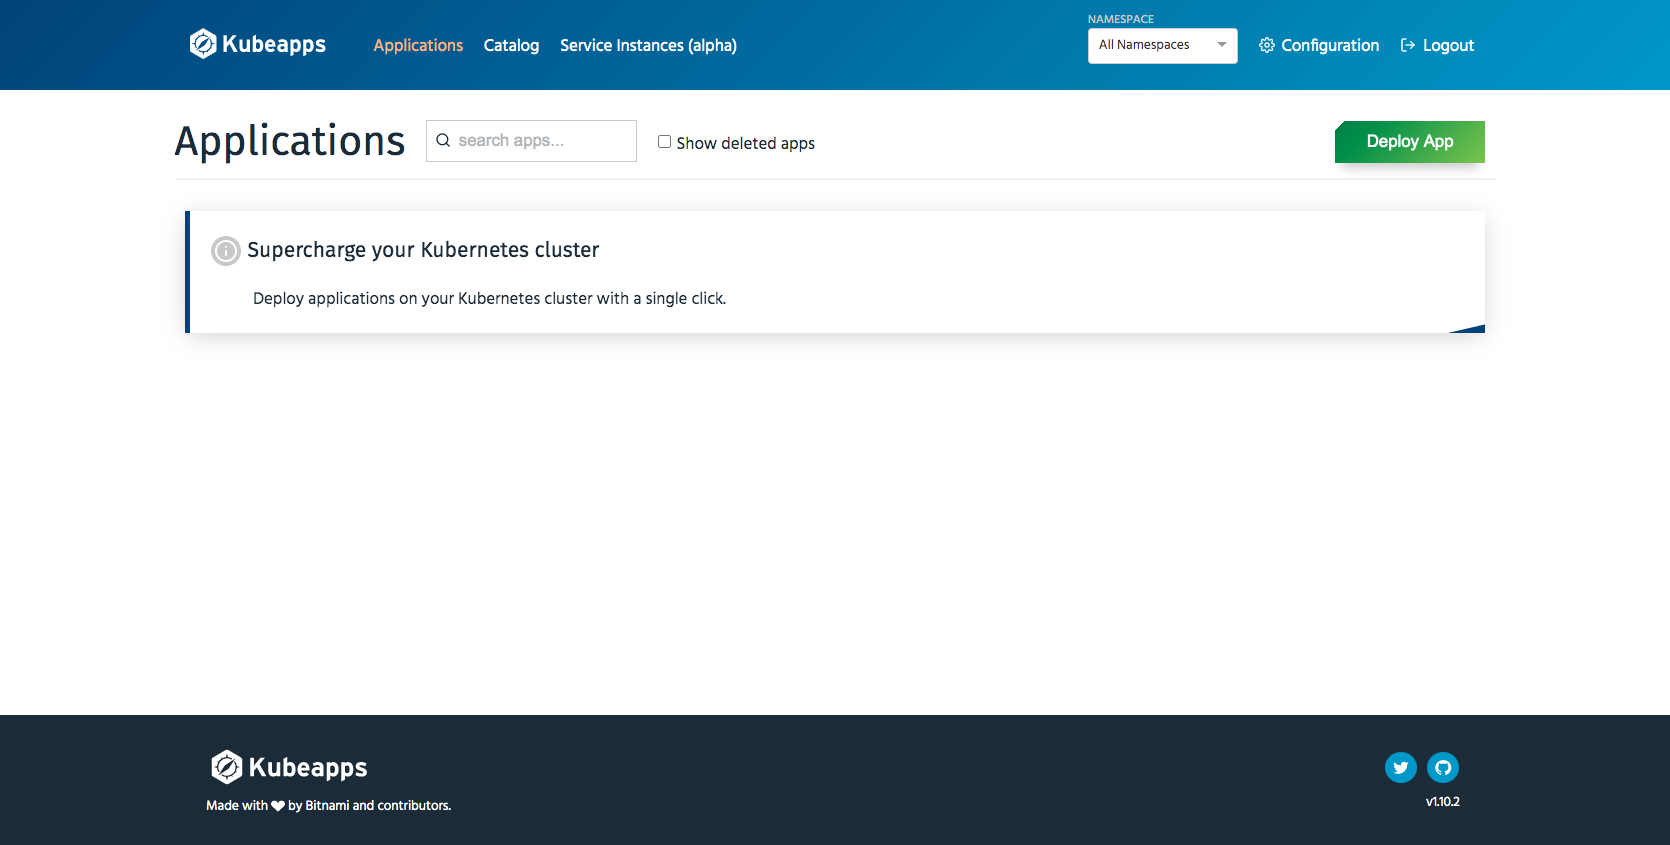Click 'Supercharge your Kubernetes cluster' heading
This screenshot has height=845, width=1670.
point(423,250)
